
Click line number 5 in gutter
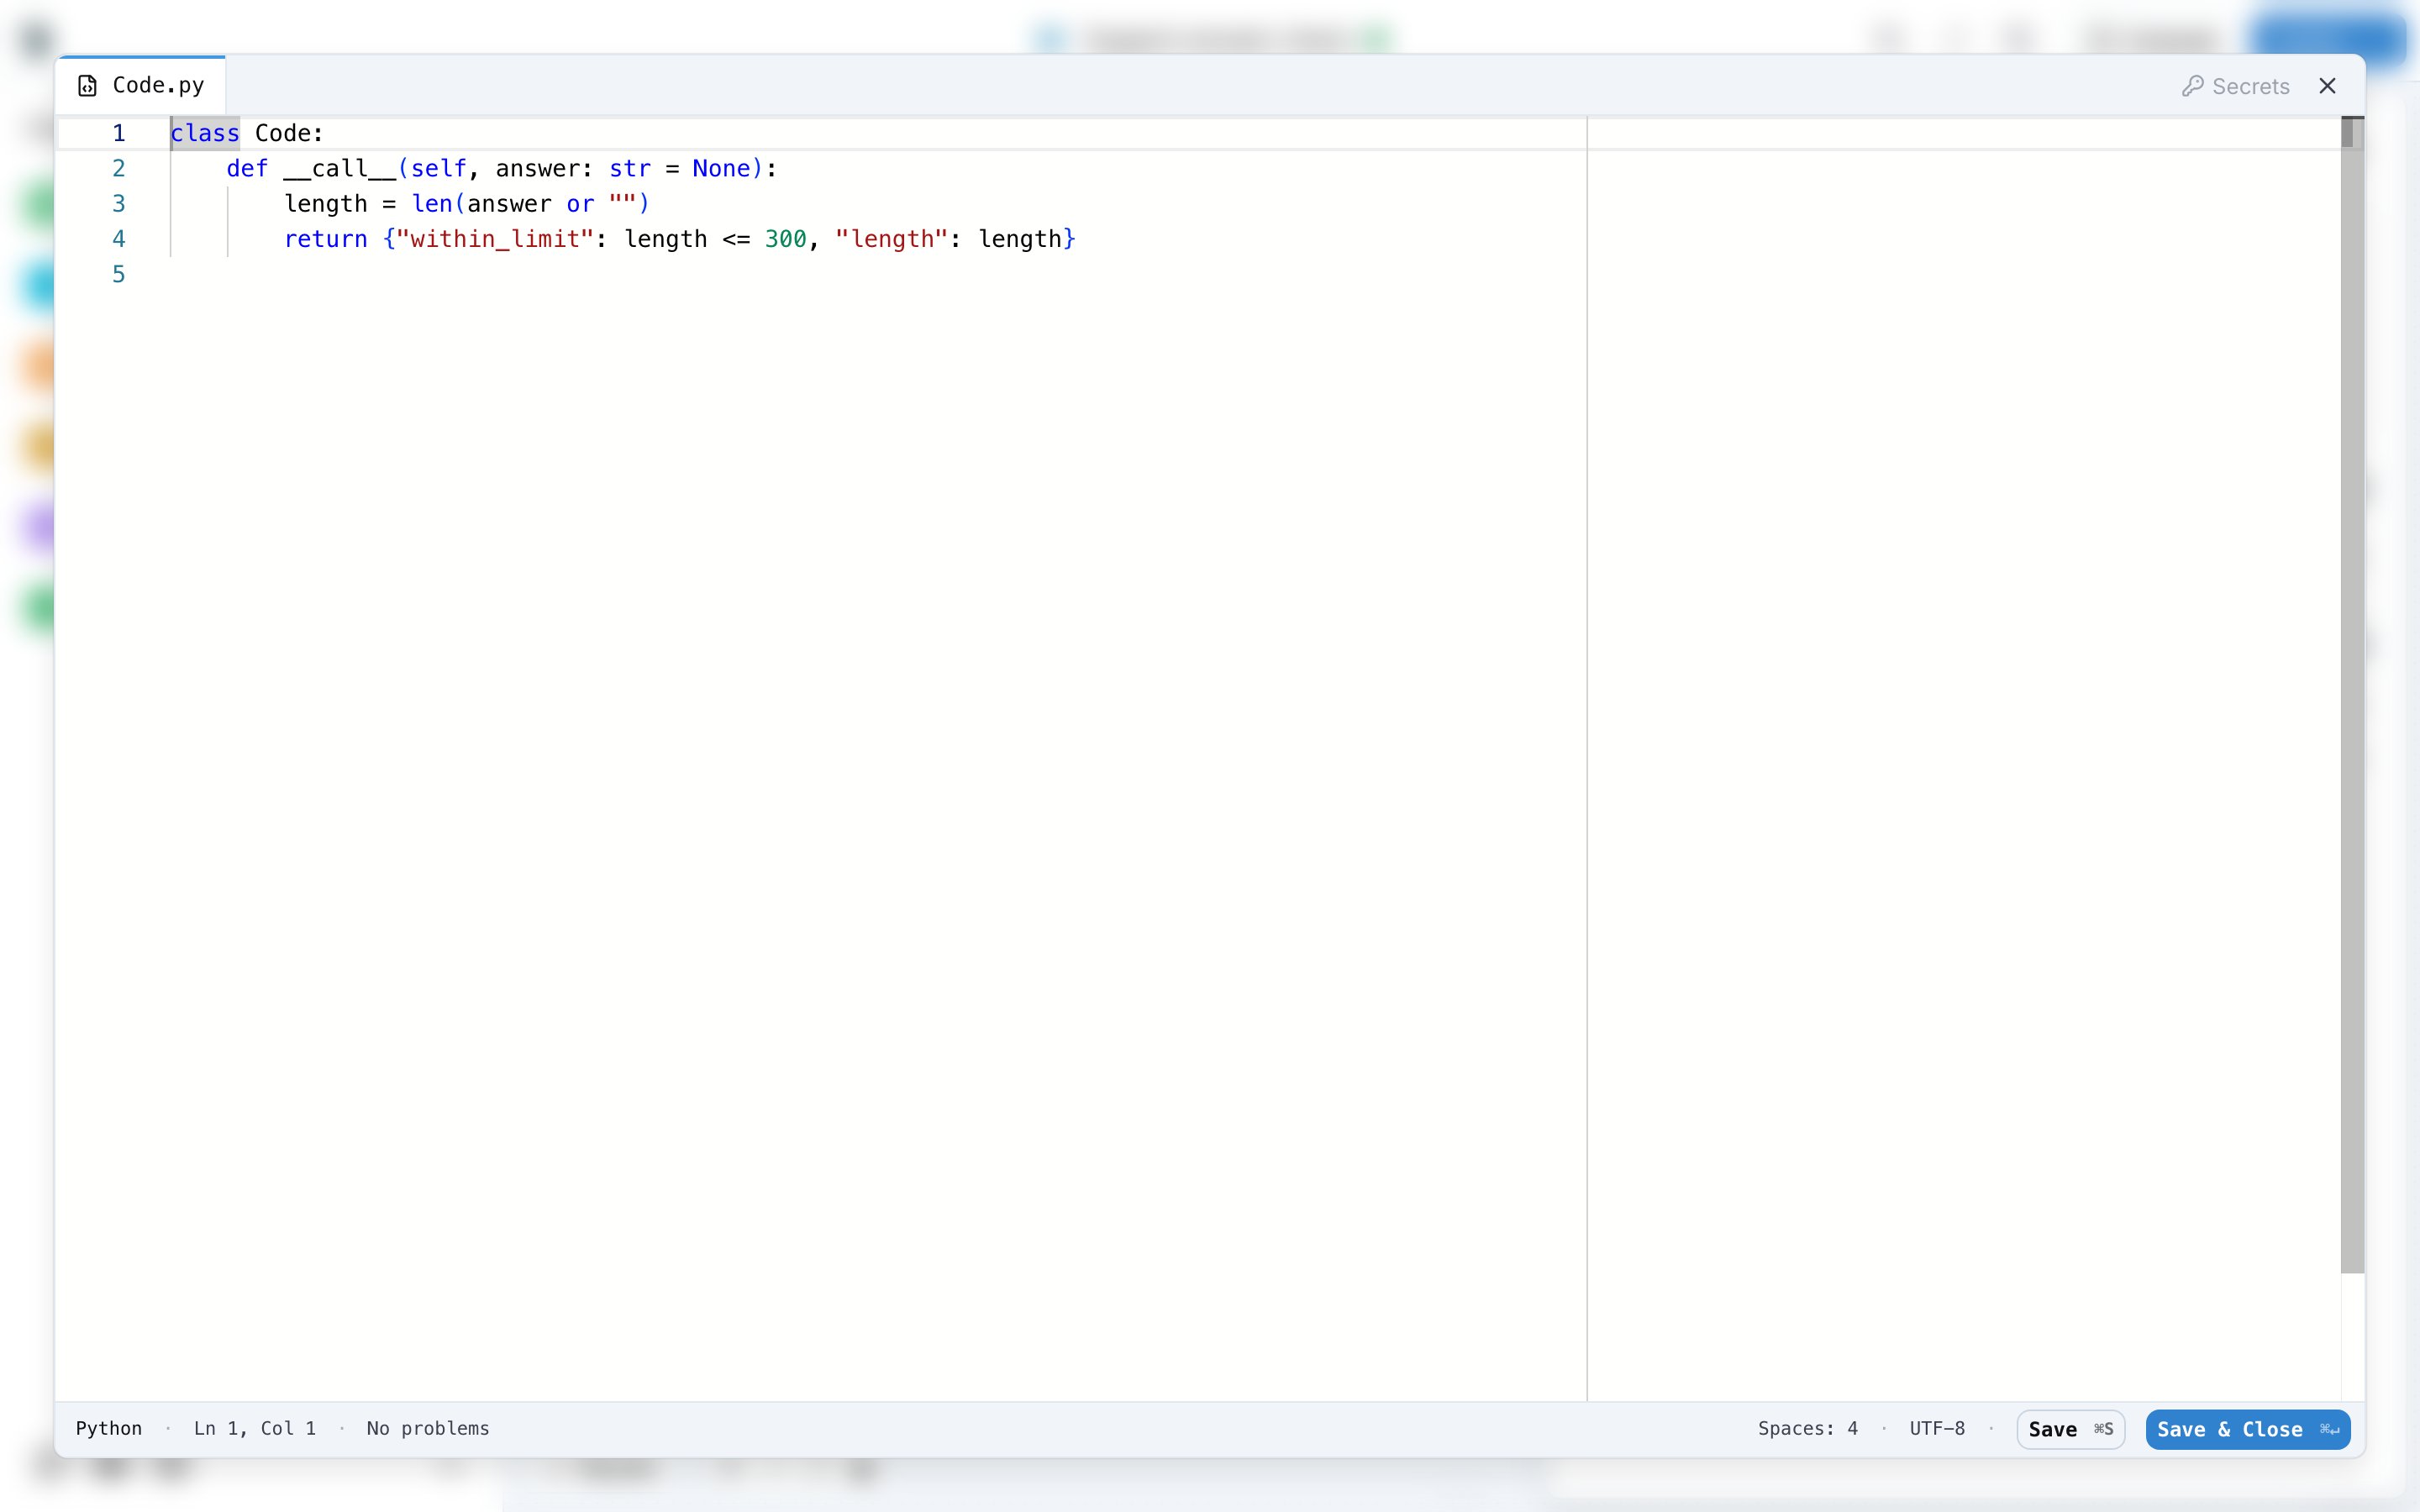click(x=119, y=274)
